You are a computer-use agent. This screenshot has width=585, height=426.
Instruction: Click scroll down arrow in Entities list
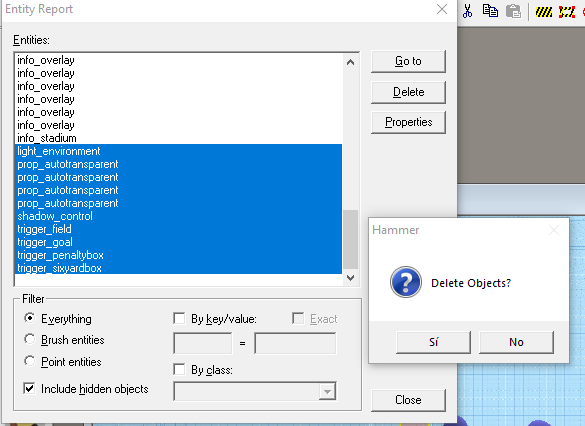point(350,278)
